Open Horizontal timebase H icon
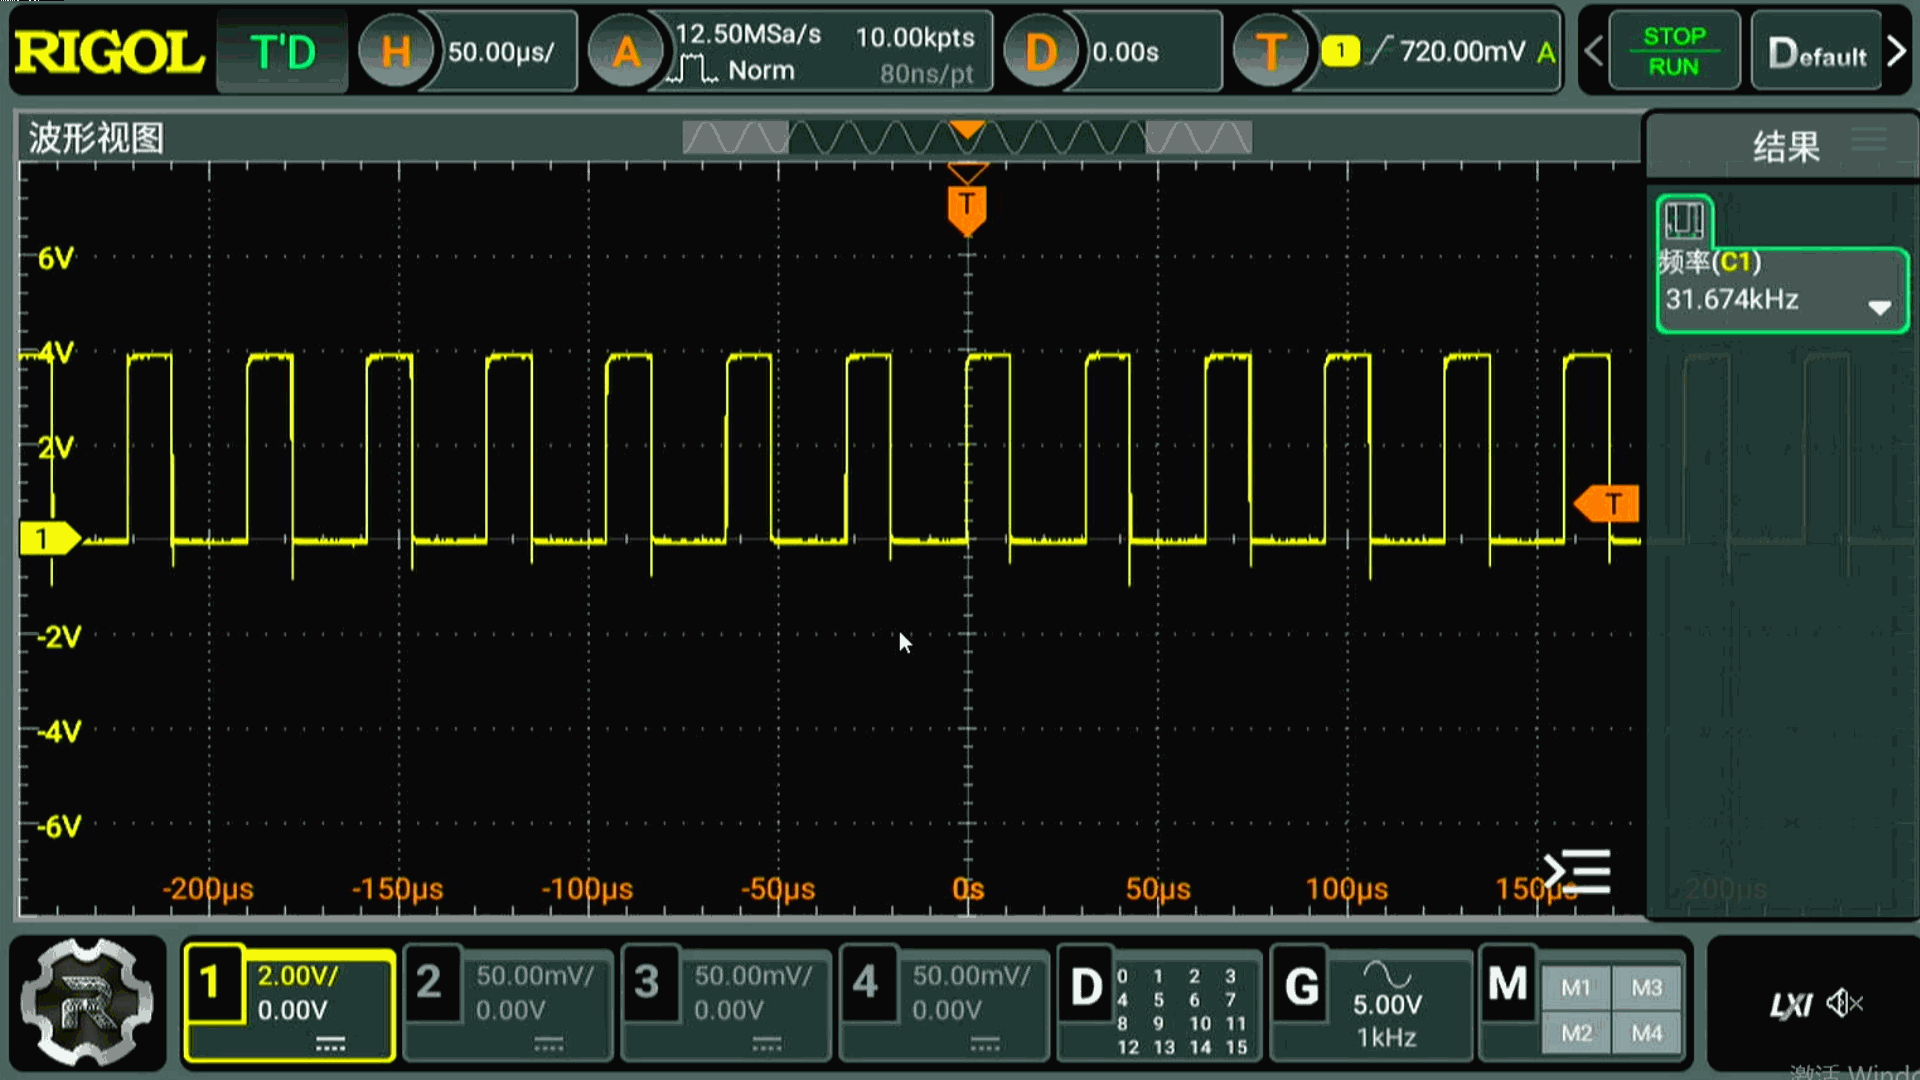The height and width of the screenshot is (1080, 1920). click(396, 52)
